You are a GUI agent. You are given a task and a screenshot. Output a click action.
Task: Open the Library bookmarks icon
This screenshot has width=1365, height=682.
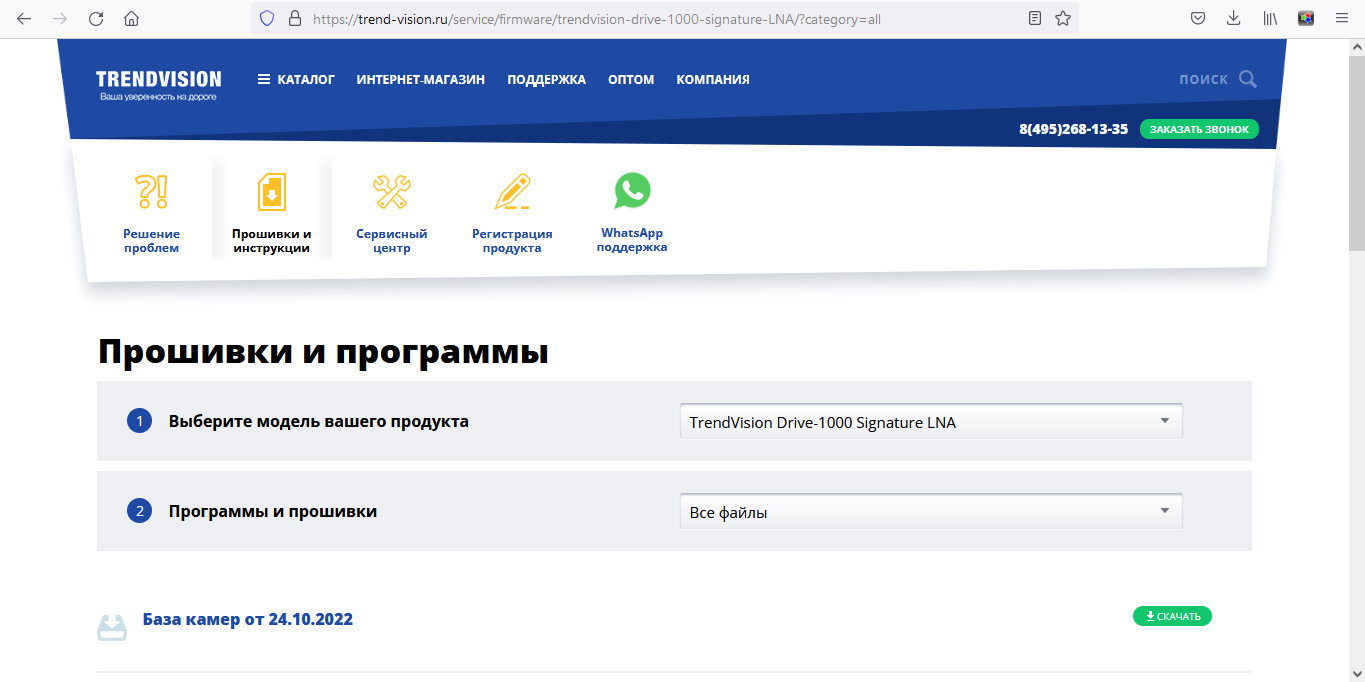tap(1270, 18)
